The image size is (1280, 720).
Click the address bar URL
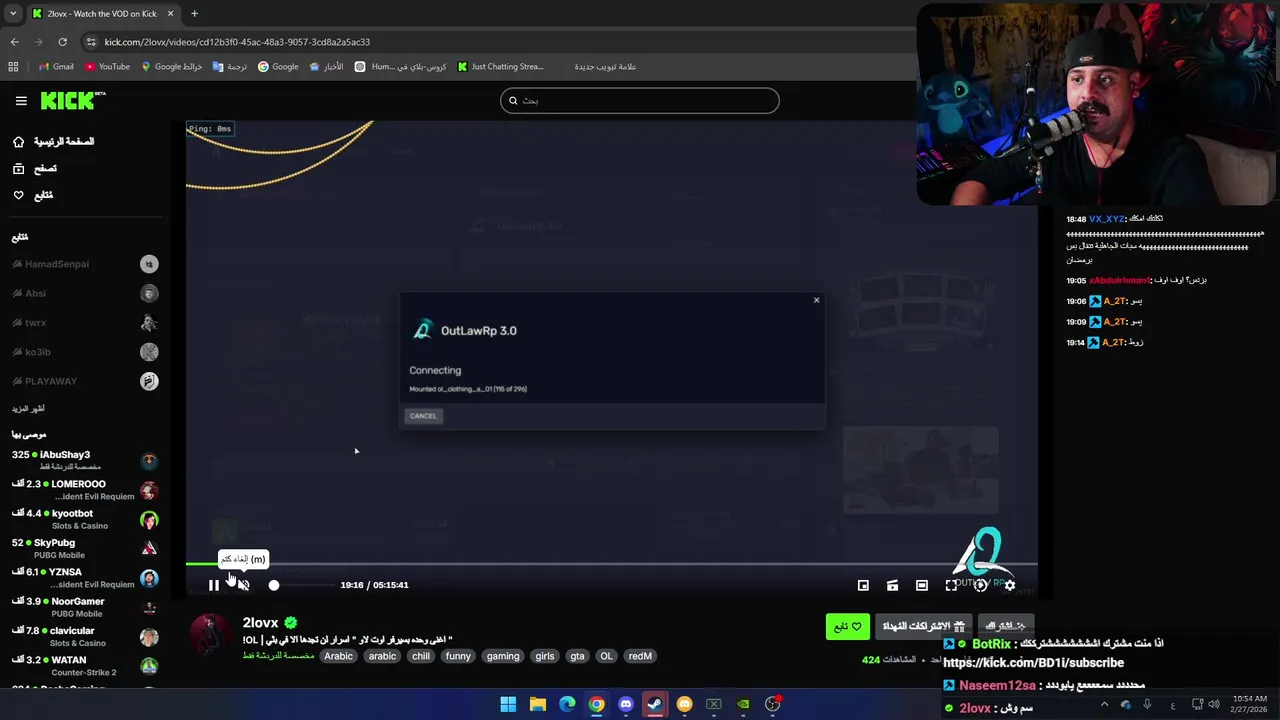(237, 42)
